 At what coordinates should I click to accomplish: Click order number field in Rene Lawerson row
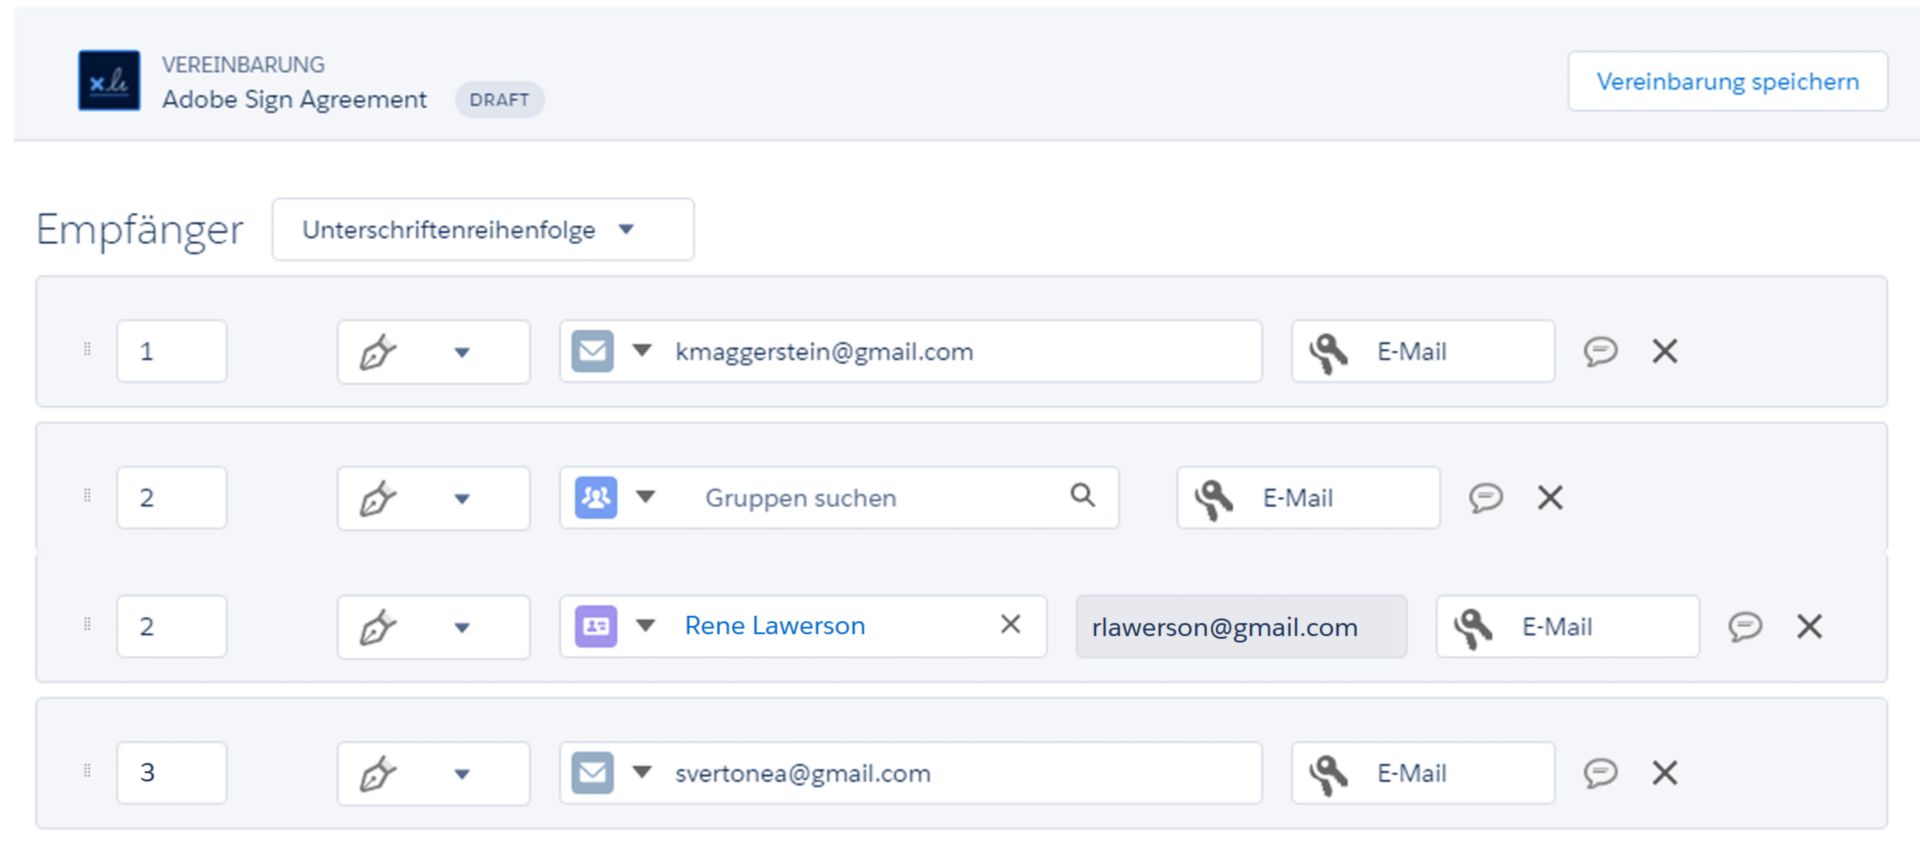tap(172, 626)
